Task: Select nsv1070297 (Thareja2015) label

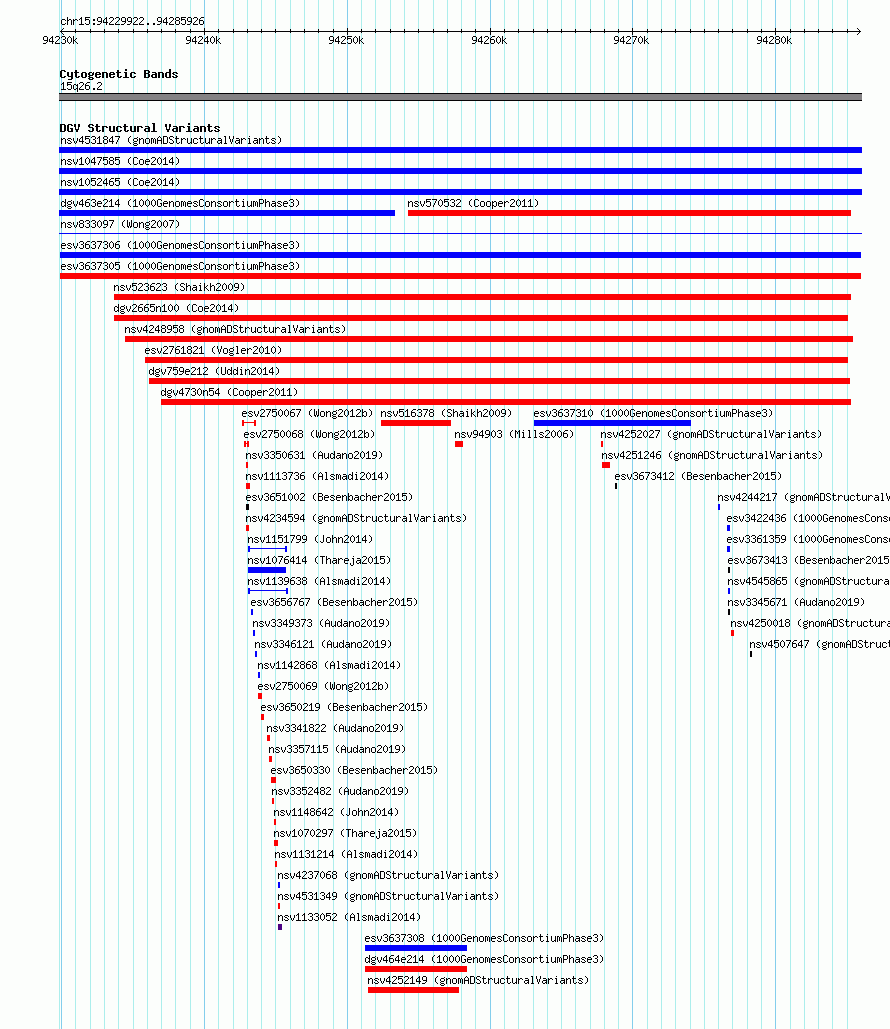Action: 345,833
